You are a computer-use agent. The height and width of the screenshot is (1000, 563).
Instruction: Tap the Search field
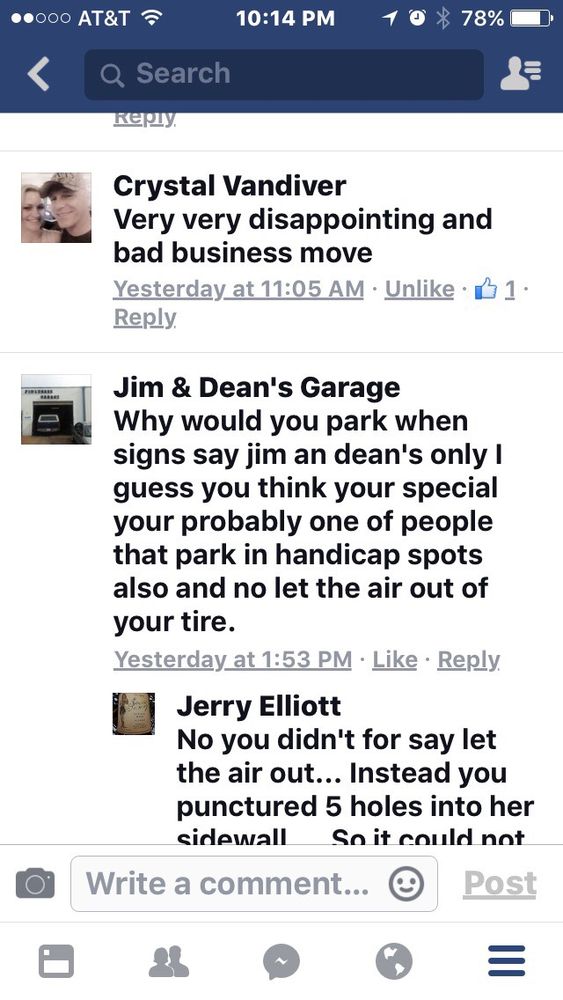click(284, 74)
